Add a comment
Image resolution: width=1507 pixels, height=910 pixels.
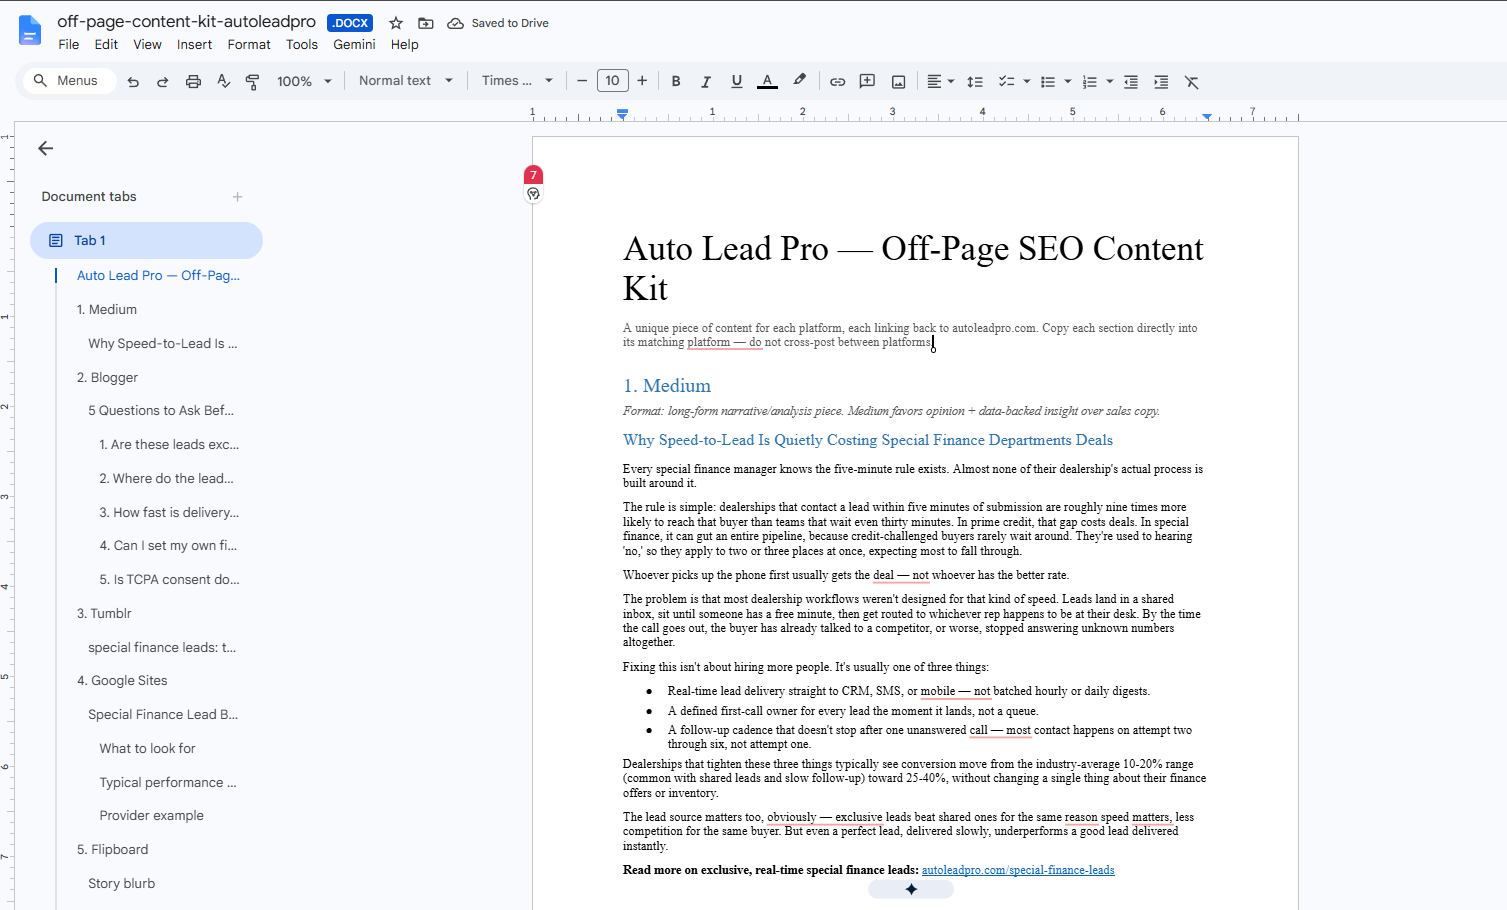pos(868,81)
